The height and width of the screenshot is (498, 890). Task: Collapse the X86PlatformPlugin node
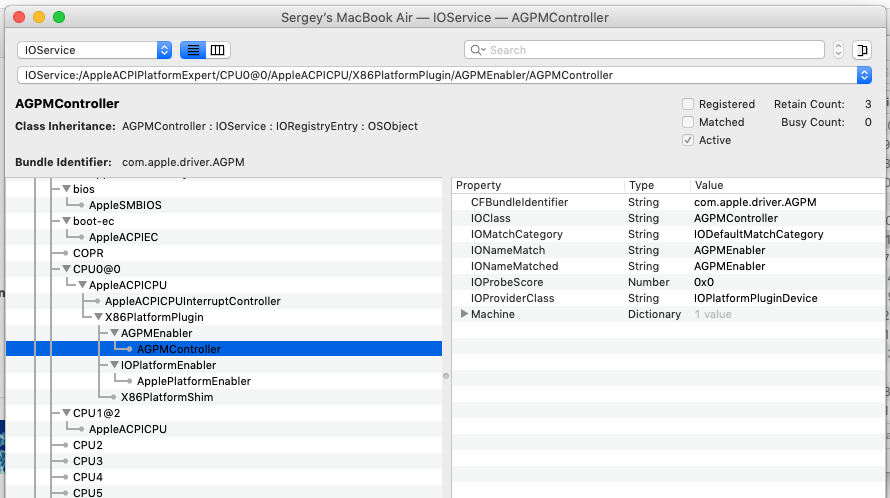coord(98,317)
